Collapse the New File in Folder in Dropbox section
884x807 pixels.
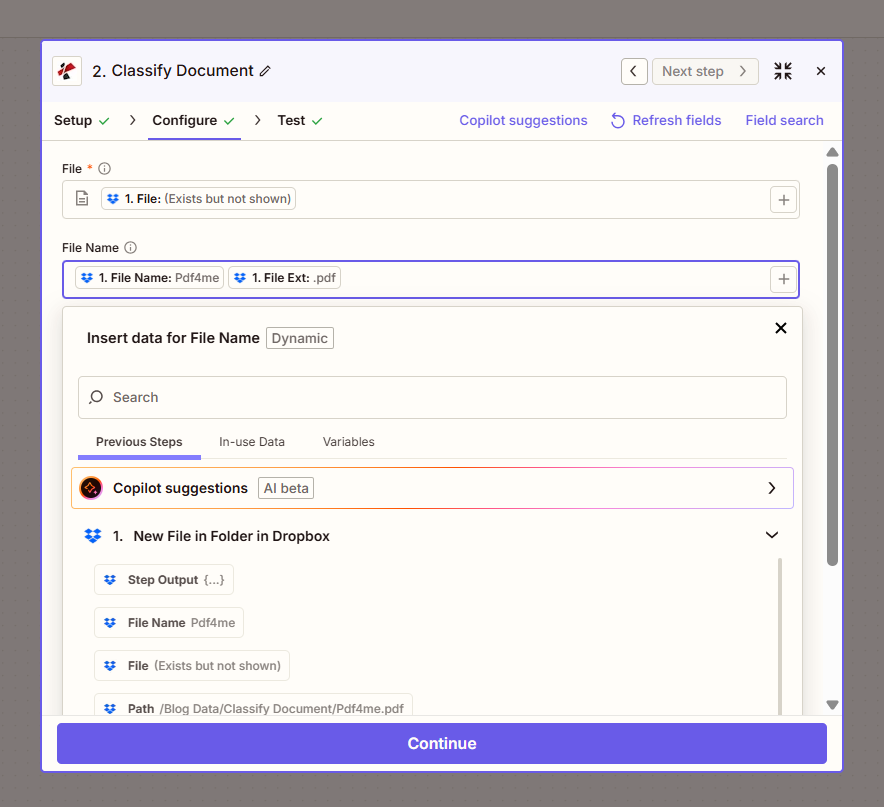[772, 535]
